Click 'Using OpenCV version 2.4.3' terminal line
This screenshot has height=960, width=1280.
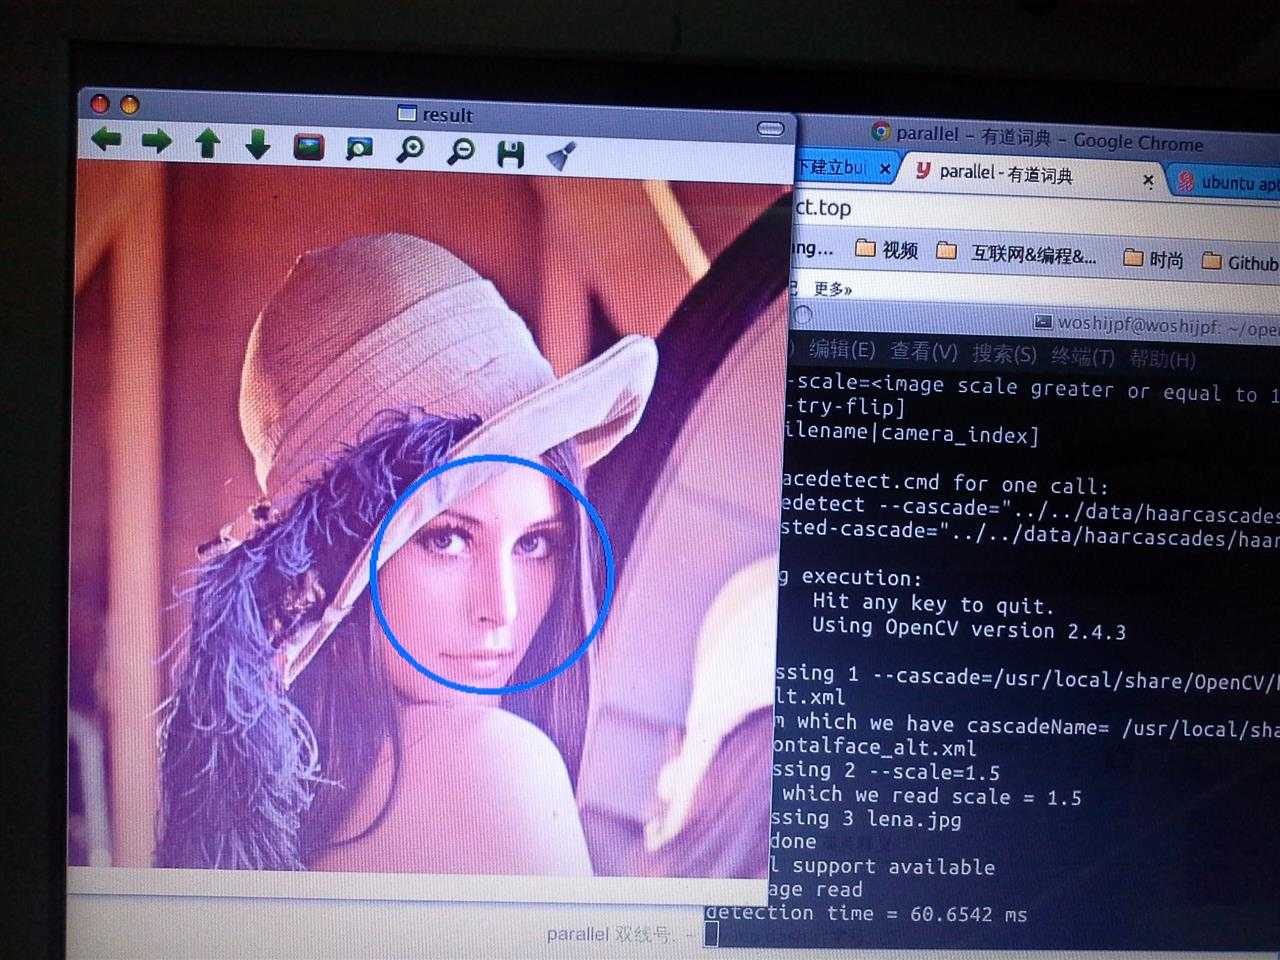click(968, 629)
